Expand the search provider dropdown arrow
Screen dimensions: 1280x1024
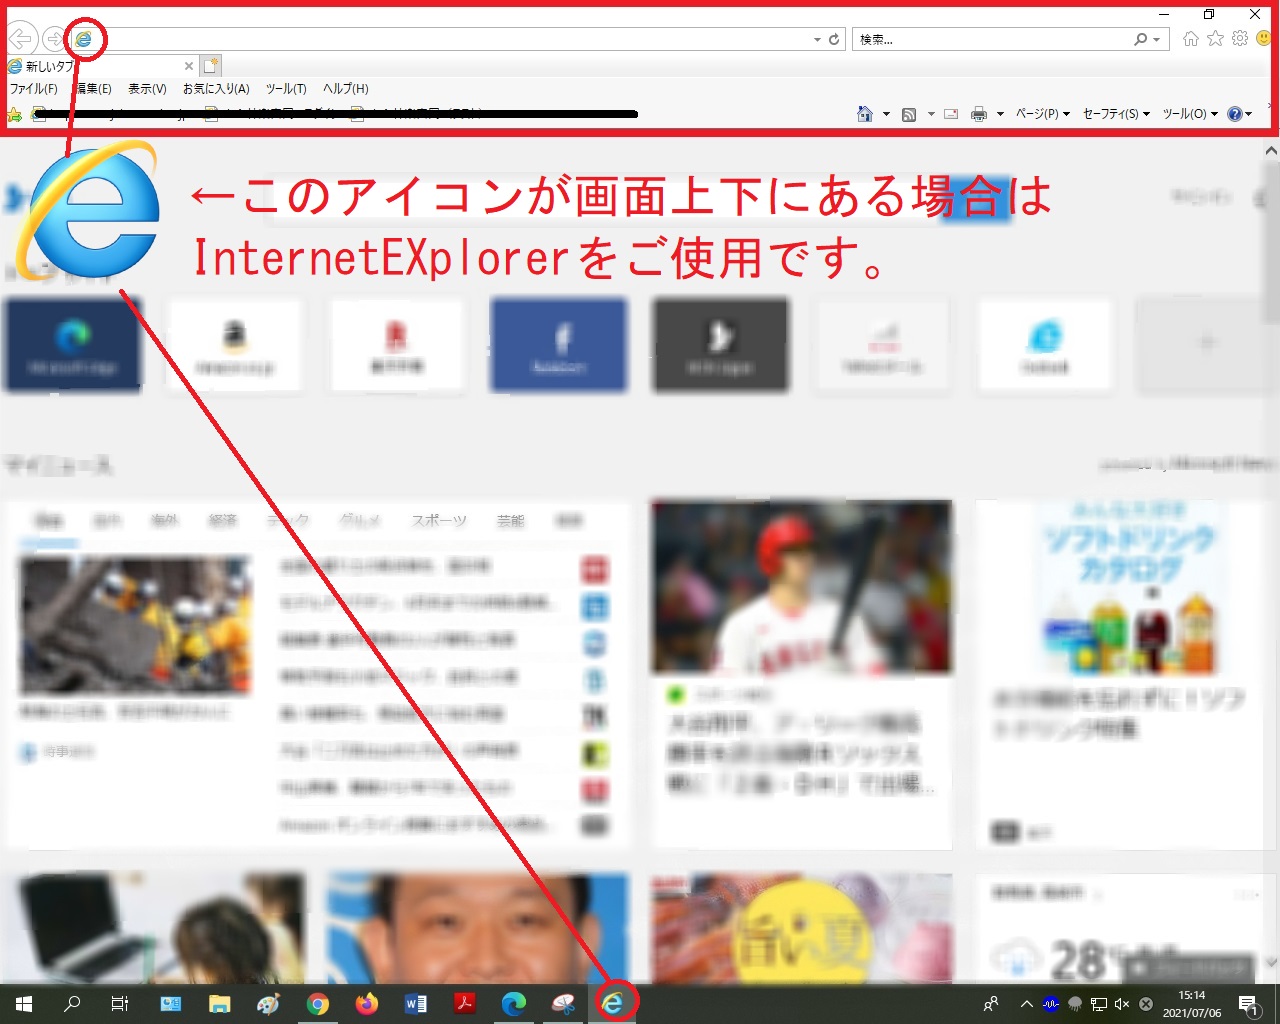click(1157, 40)
